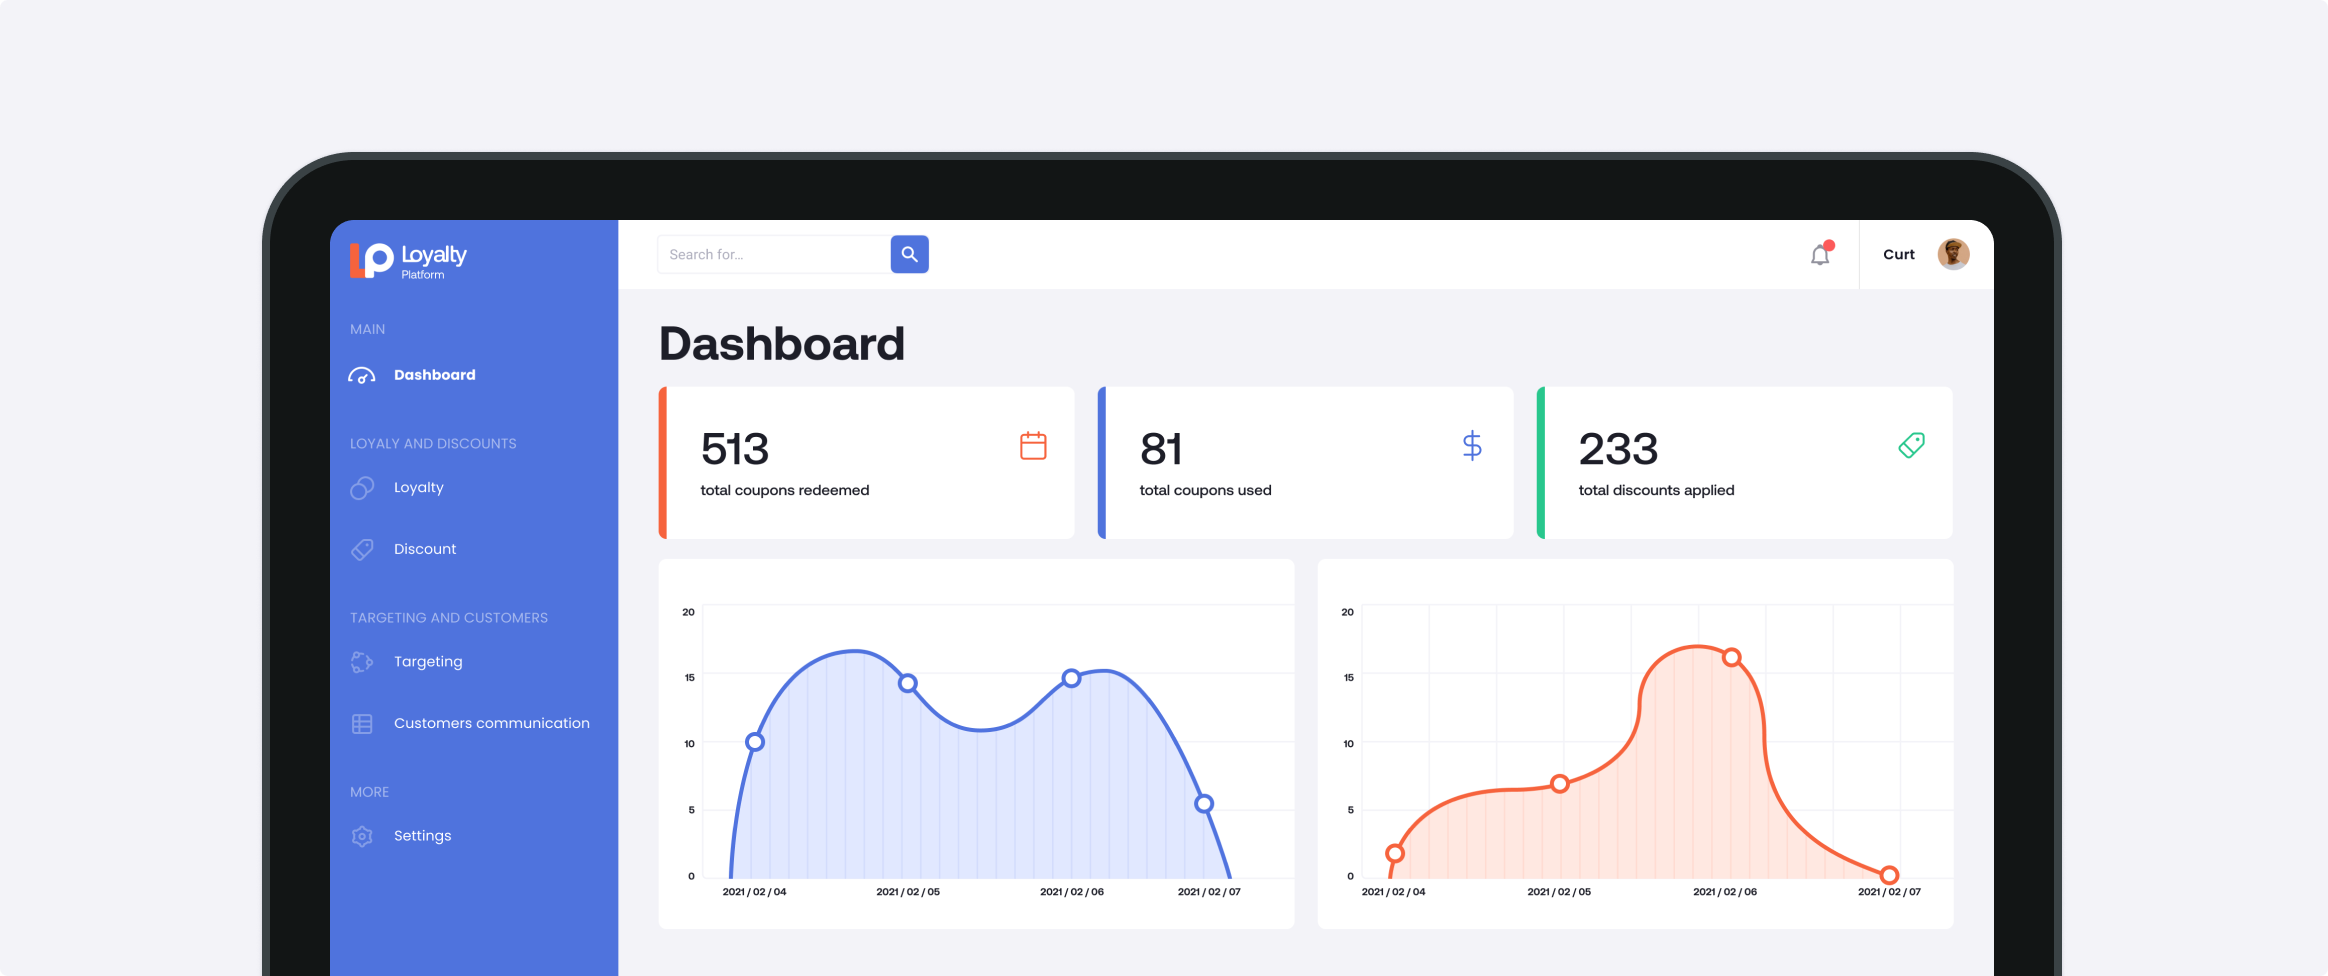Image resolution: width=2328 pixels, height=976 pixels.
Task: Click the Customers communication table icon
Action: tap(362, 724)
